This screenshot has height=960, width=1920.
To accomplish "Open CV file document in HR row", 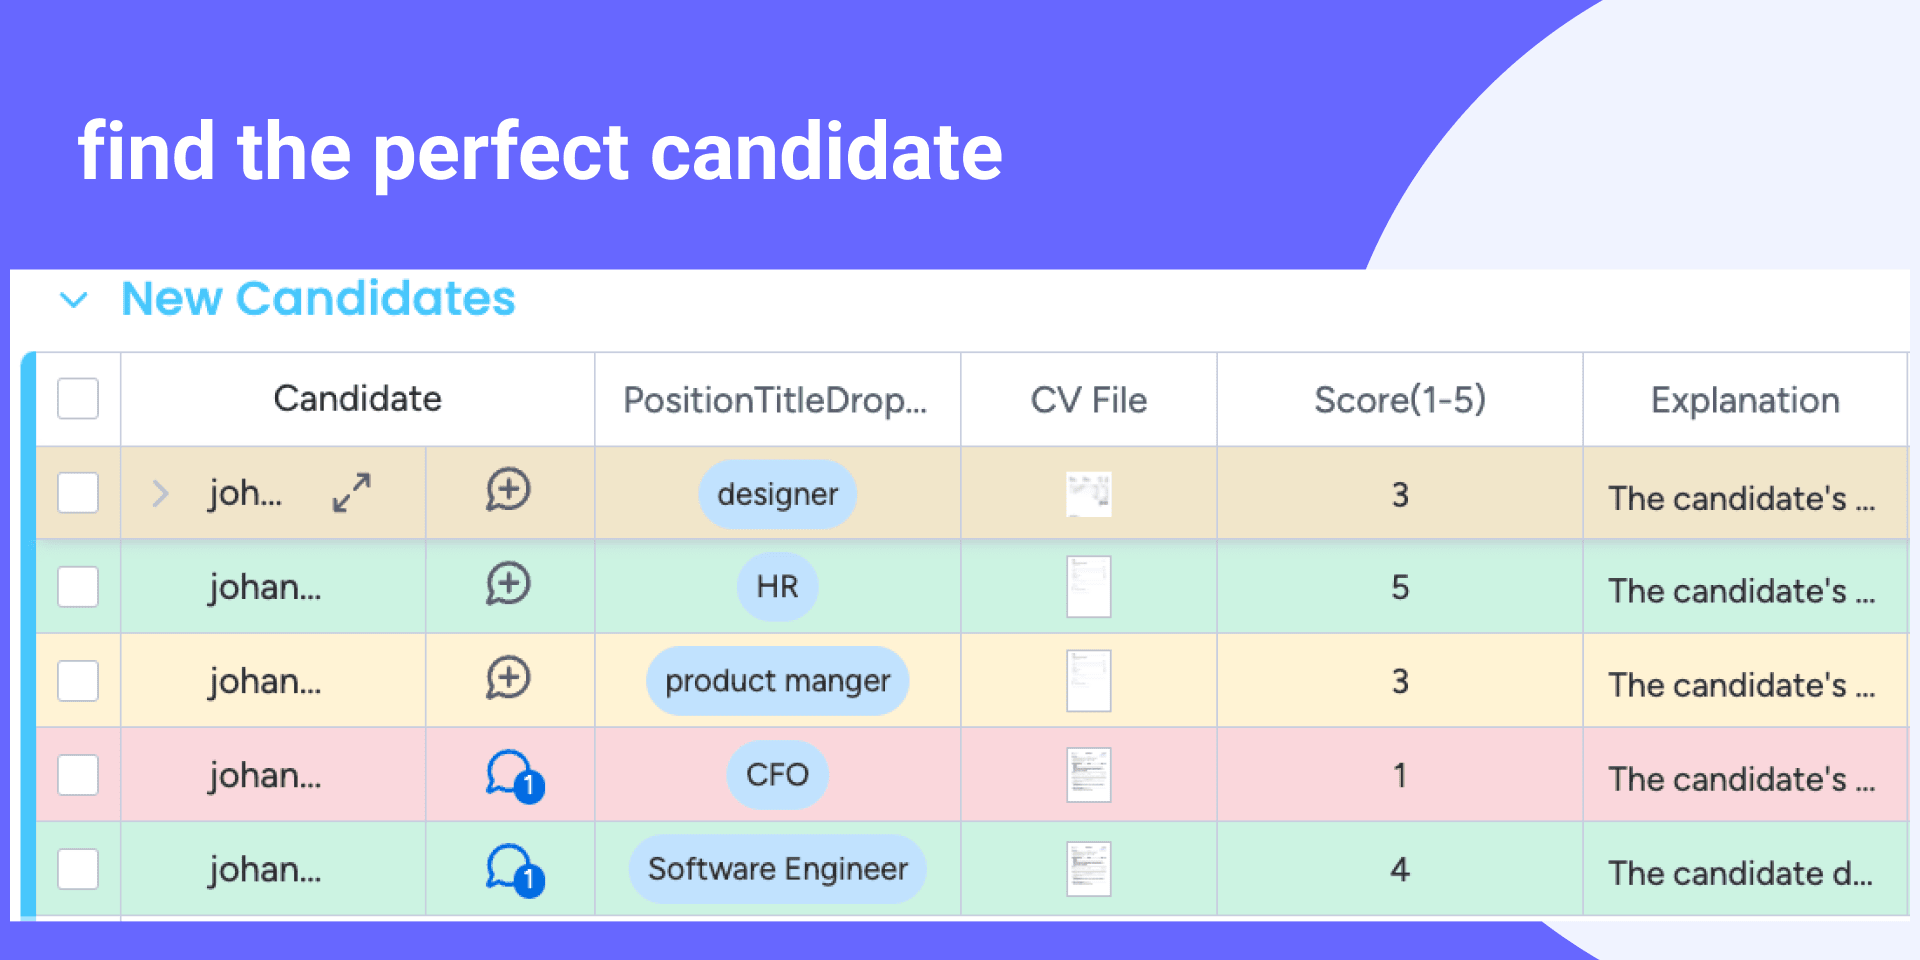I will (x=1088, y=587).
